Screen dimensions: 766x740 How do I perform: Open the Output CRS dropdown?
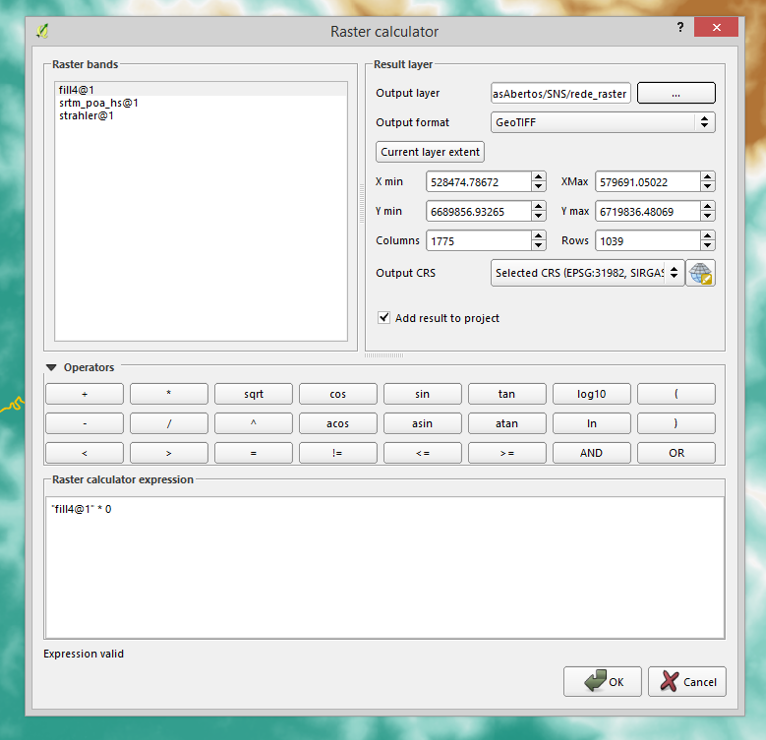pos(587,273)
